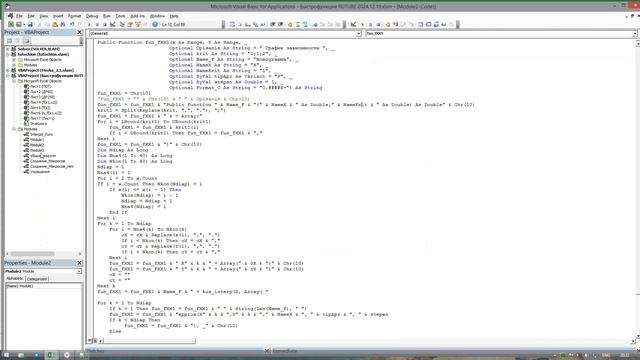Click View Object in Project panel
Viewport: 640px width, 360px height.
tap(18, 41)
